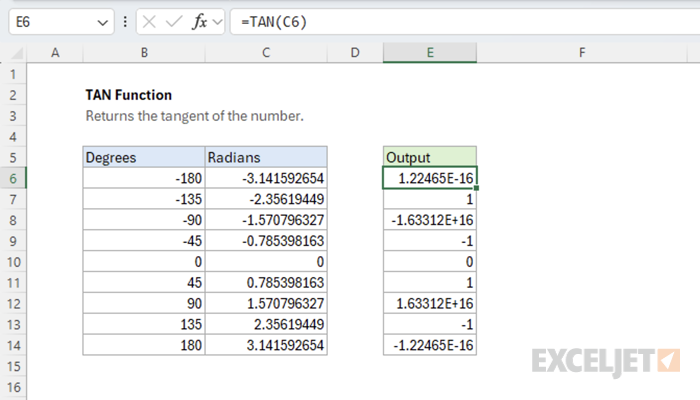Click radians cell -2.35619449
This screenshot has height=400, width=700.
[266, 199]
